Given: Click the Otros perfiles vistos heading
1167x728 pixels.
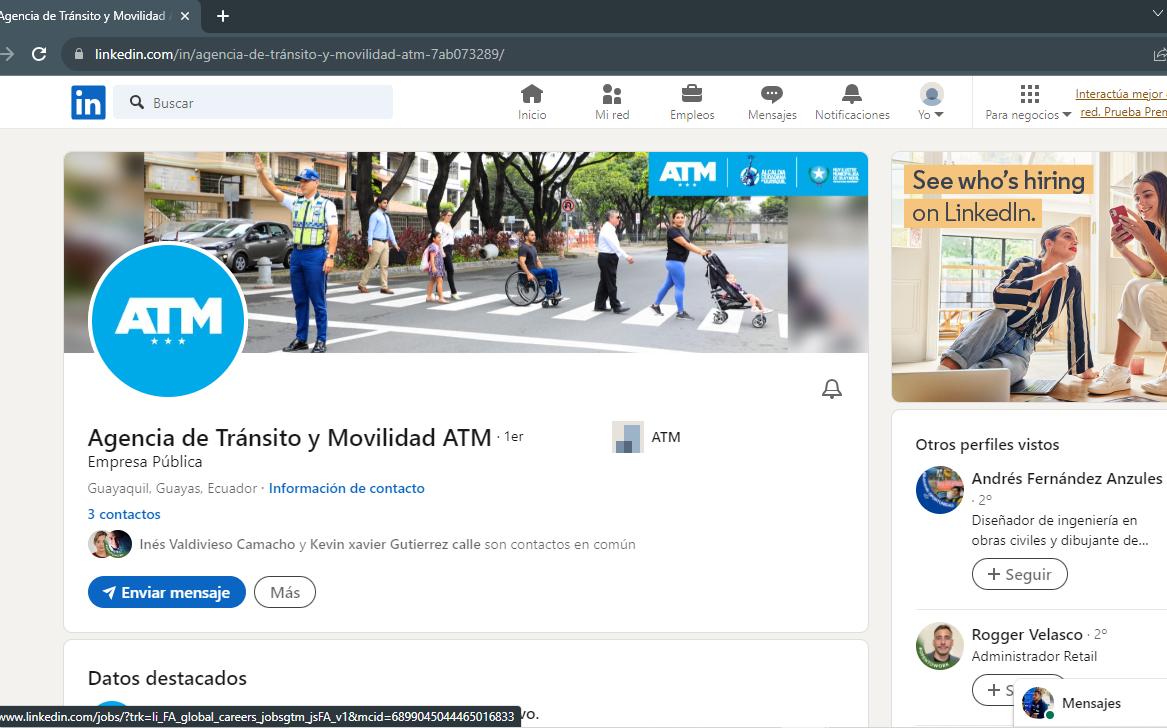Looking at the screenshot, I should [987, 444].
